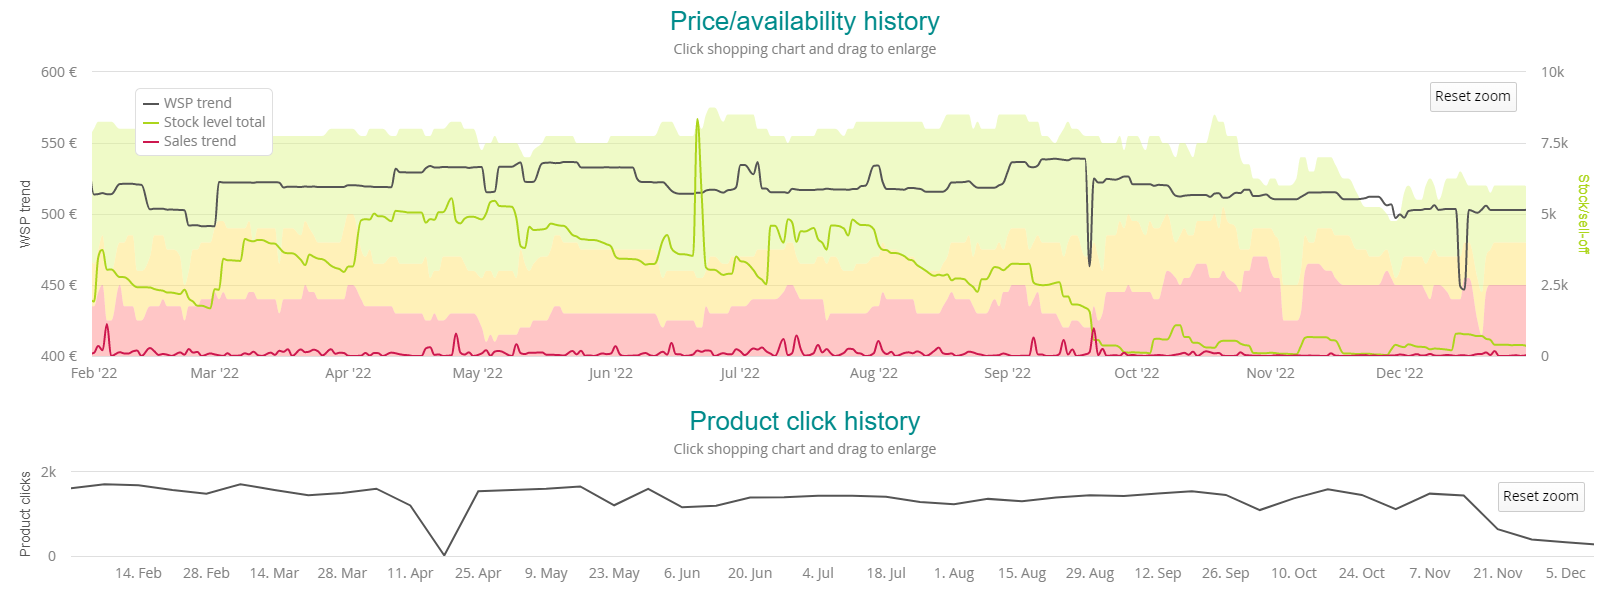The width and height of the screenshot is (1605, 598).
Task: Reset zoom on Price/availability history chart
Action: pos(1472,96)
